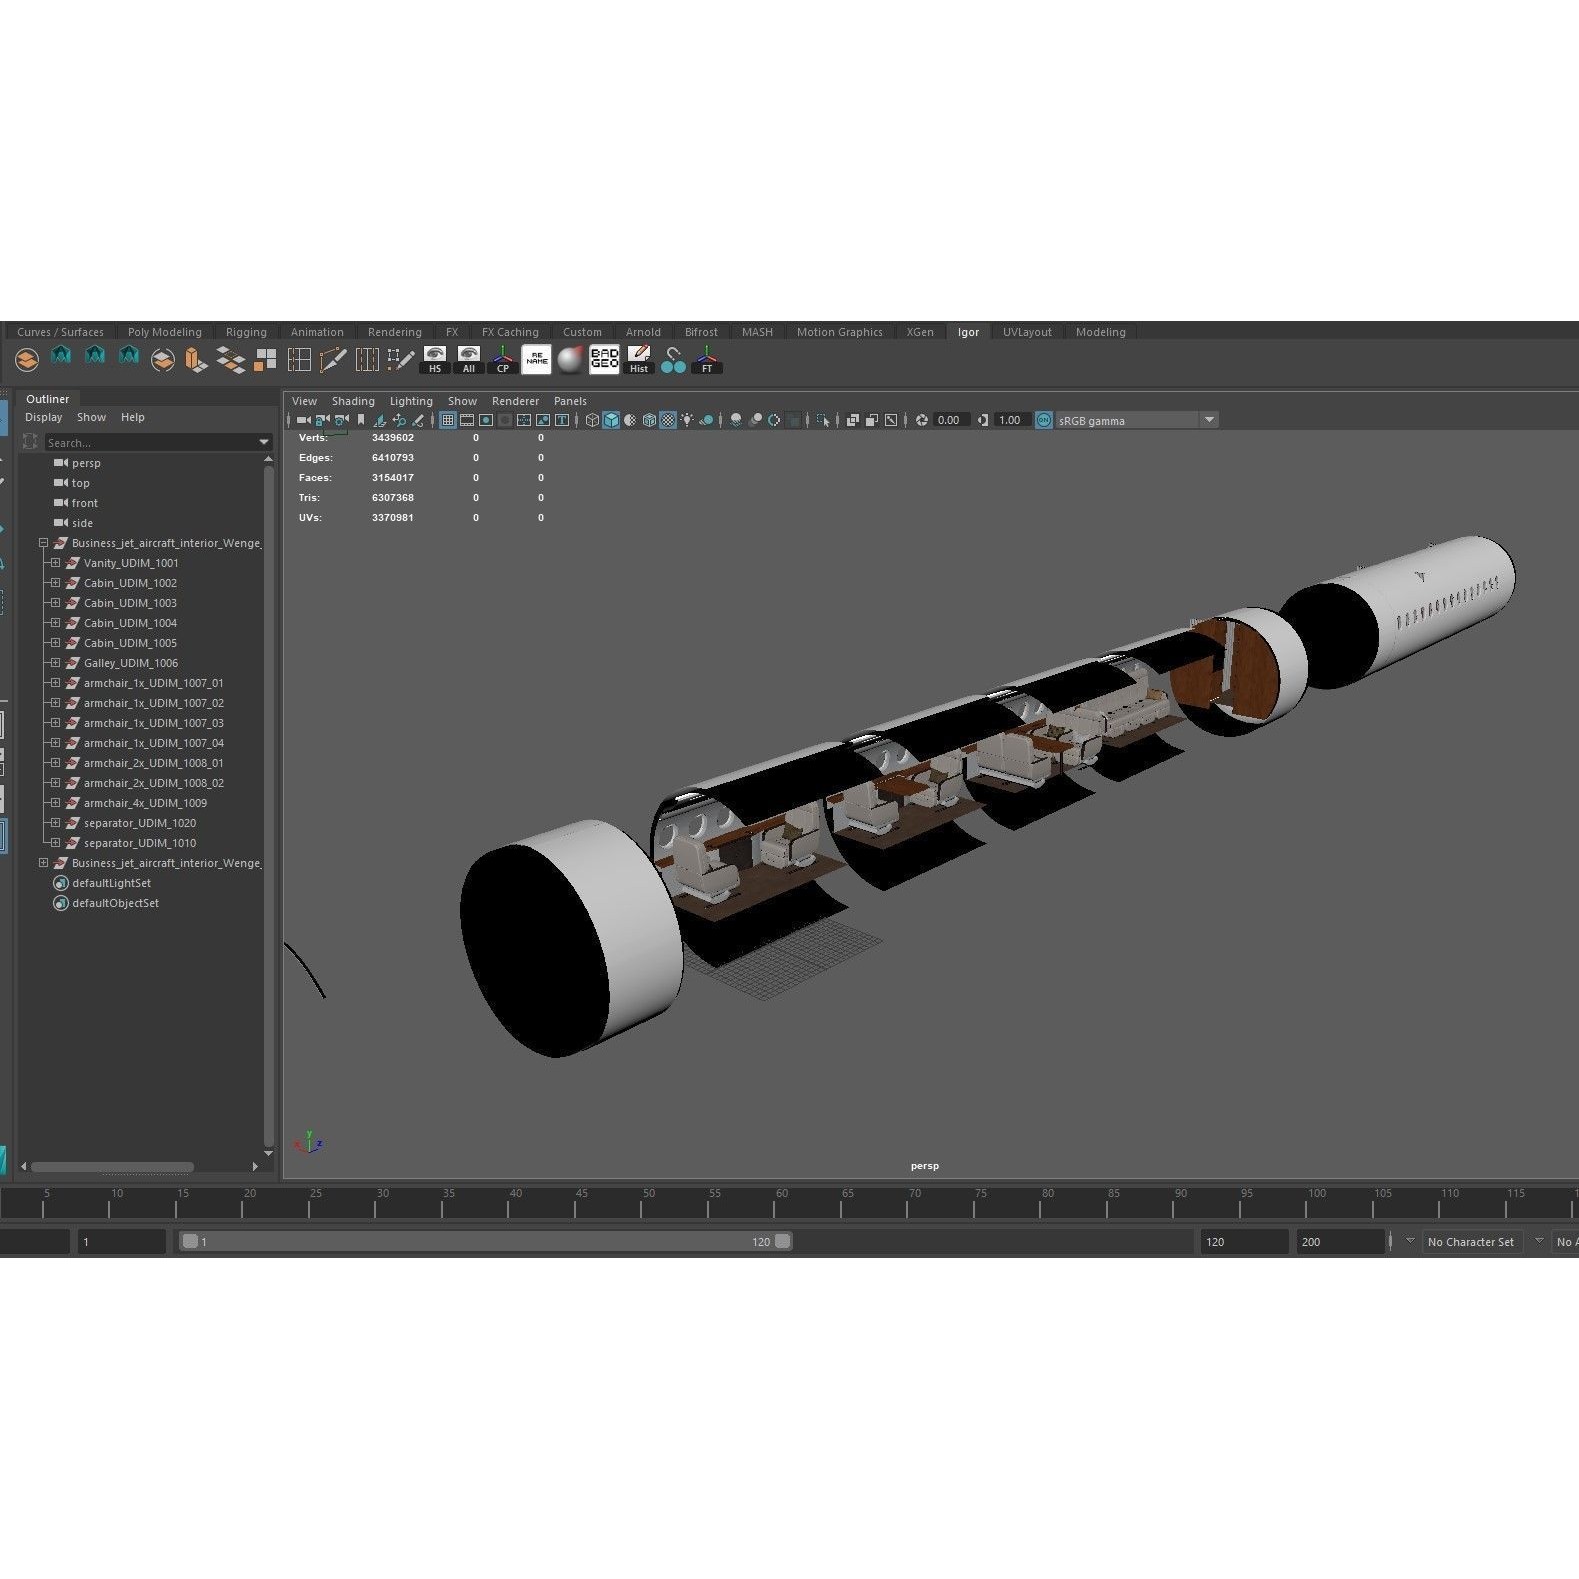Viewport: 1579px width, 1579px height.
Task: Click the HS eye shelf icon
Action: (x=434, y=360)
